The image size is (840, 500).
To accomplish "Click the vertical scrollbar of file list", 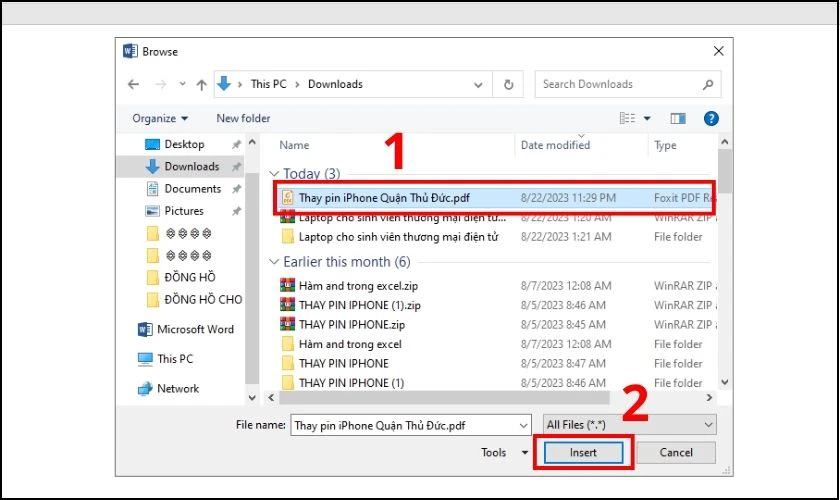I will [725, 171].
